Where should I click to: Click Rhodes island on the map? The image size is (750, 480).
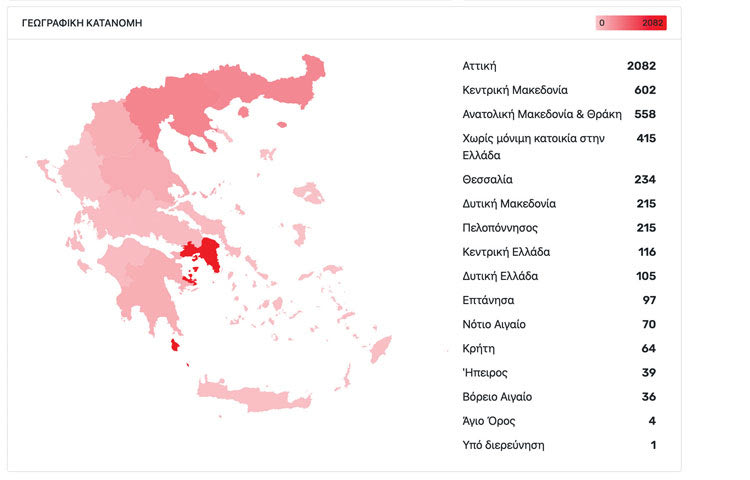382,349
